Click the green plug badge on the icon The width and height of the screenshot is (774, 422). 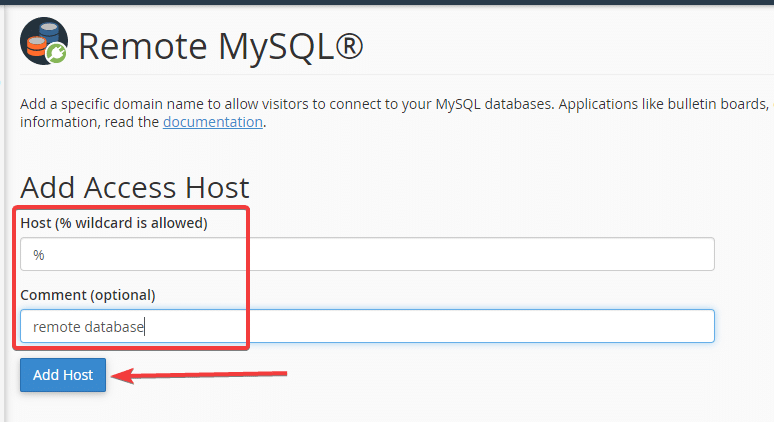pos(58,57)
